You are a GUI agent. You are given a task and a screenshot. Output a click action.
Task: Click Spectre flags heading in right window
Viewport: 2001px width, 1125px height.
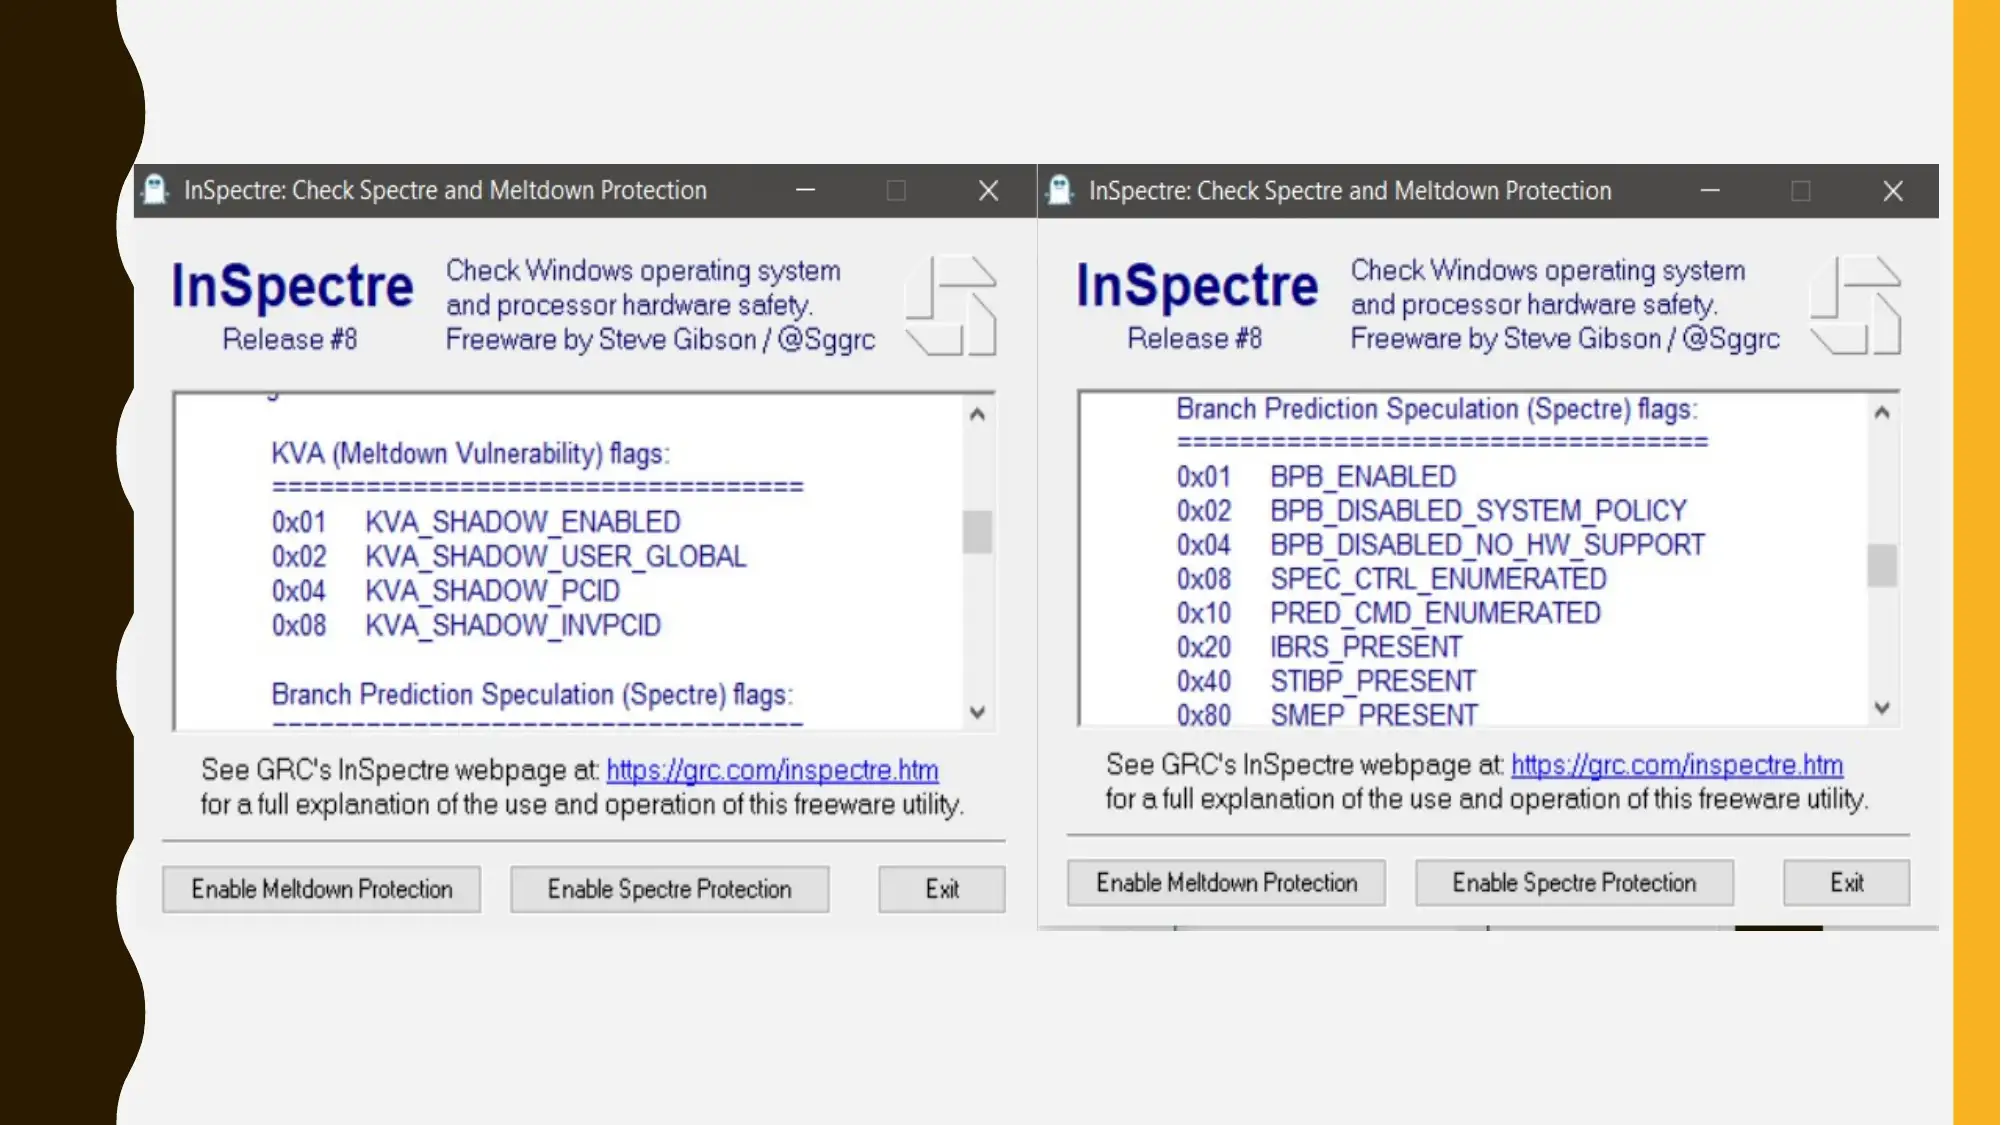pos(1437,409)
